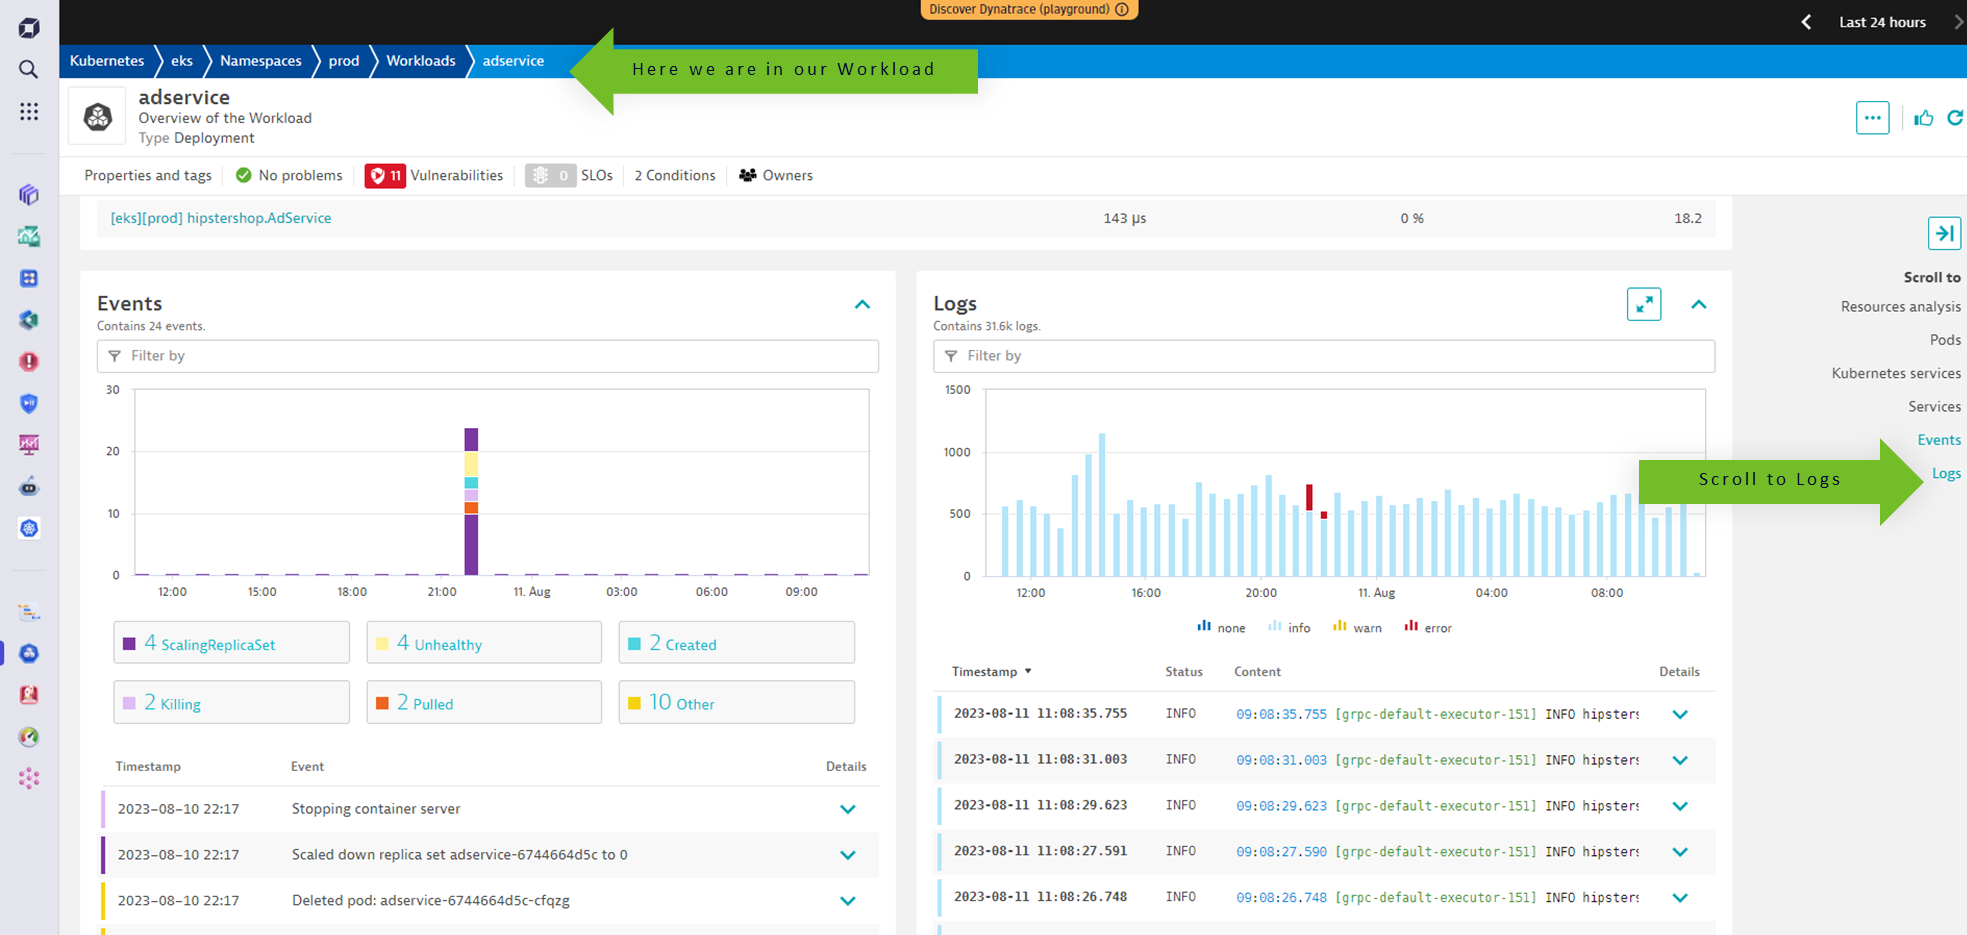Toggle the Pulled event filter
Screen dimensions: 1967x935
484,702
